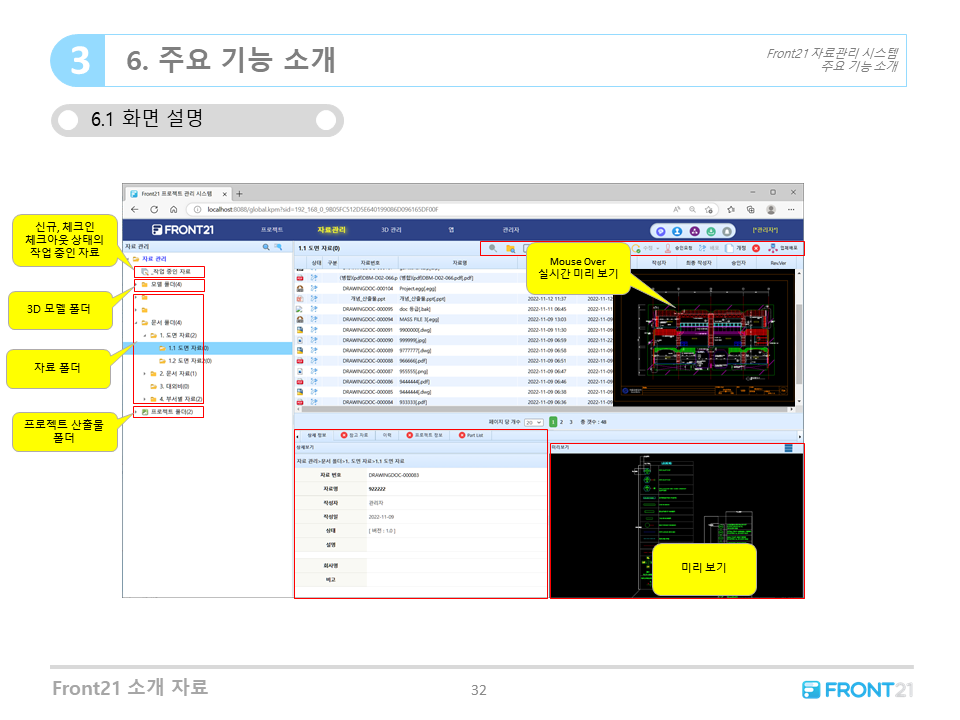The width and height of the screenshot is (960, 720).
Task: Open the browser favorites star icon
Action: pos(731,209)
